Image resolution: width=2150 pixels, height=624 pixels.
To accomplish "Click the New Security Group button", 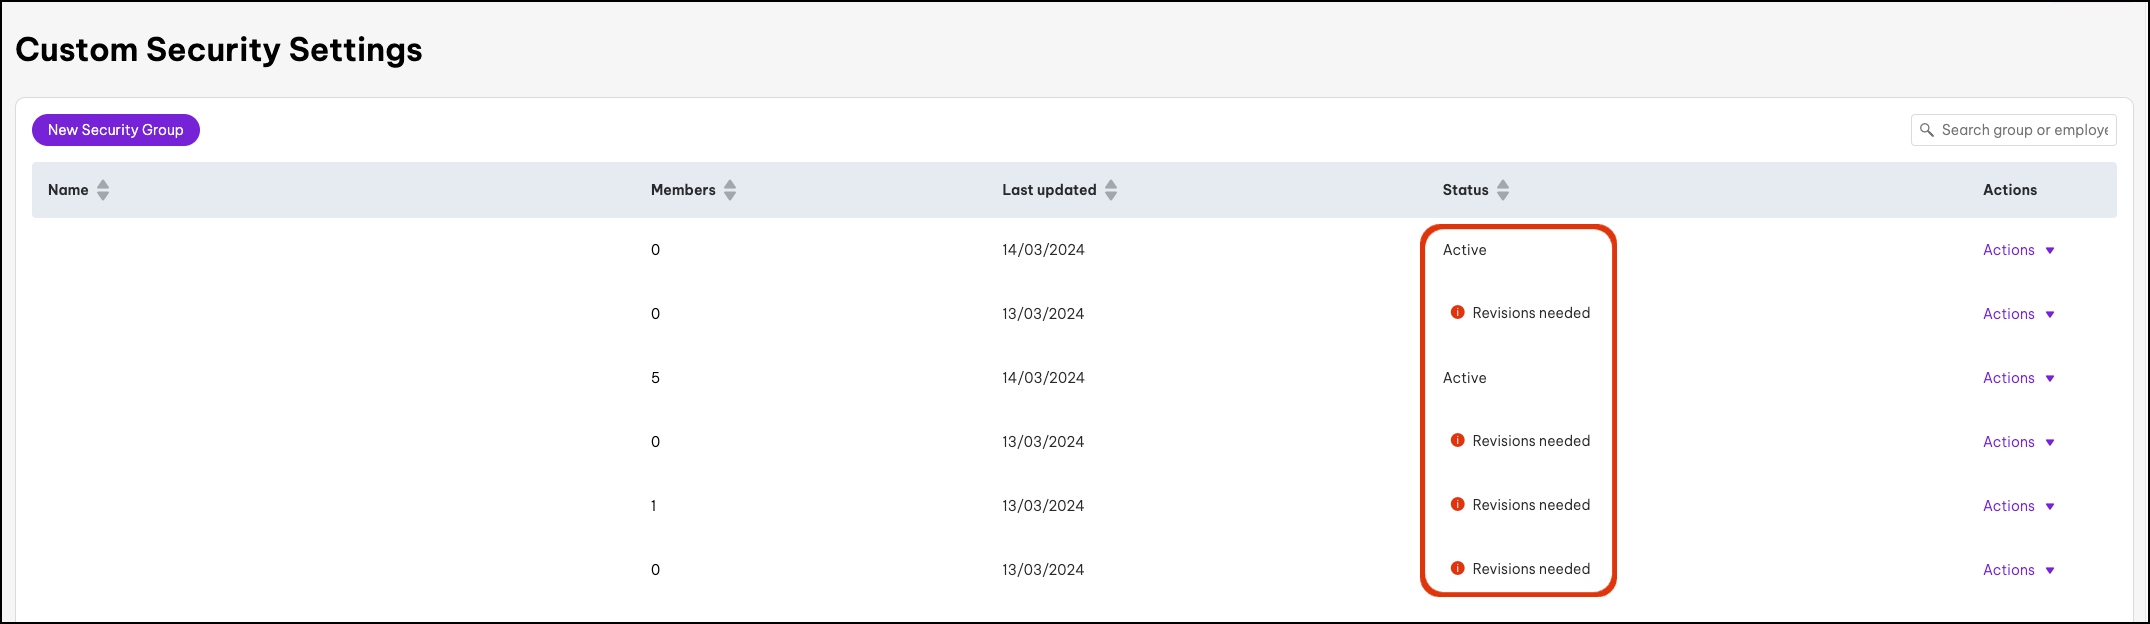I will coord(116,130).
